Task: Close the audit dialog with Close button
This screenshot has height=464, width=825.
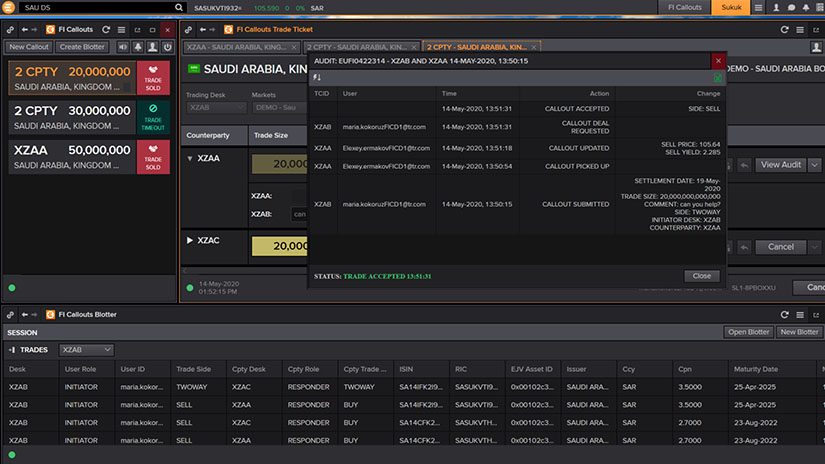Action: coord(702,276)
